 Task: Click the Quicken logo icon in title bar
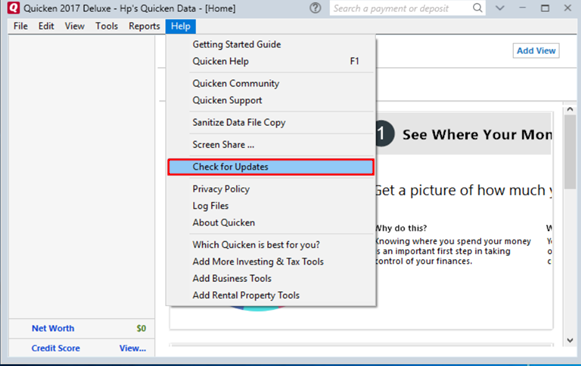click(x=13, y=8)
